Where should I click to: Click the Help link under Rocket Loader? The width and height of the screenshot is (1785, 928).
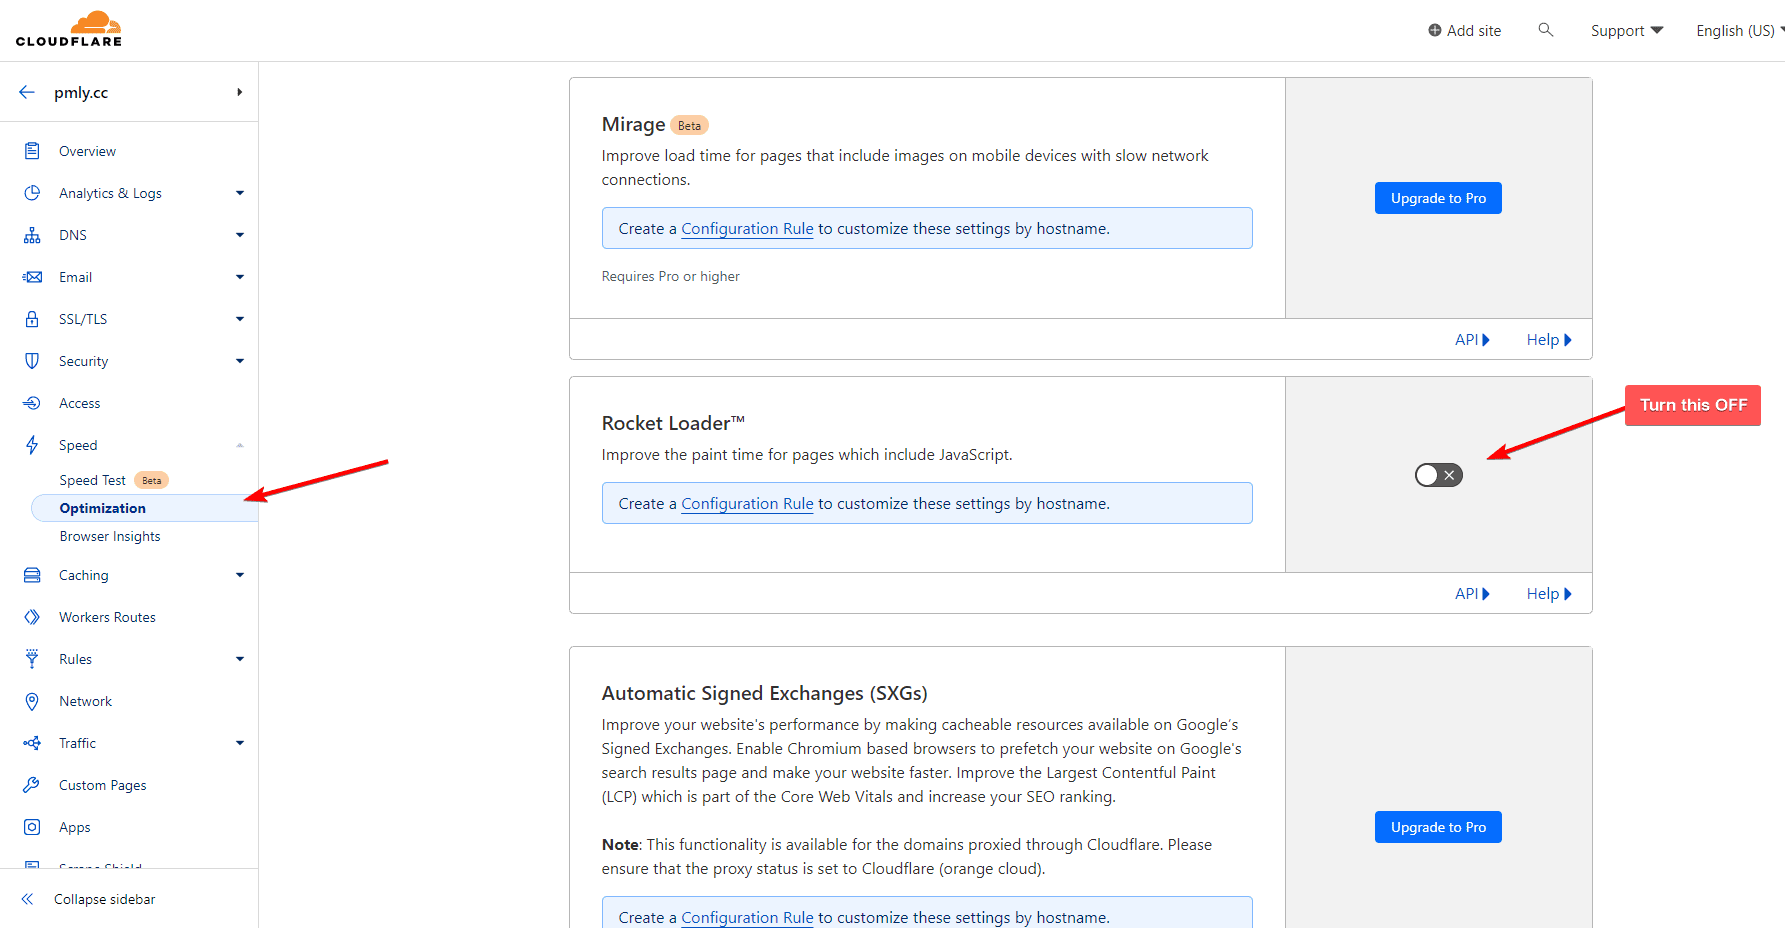coord(1548,593)
